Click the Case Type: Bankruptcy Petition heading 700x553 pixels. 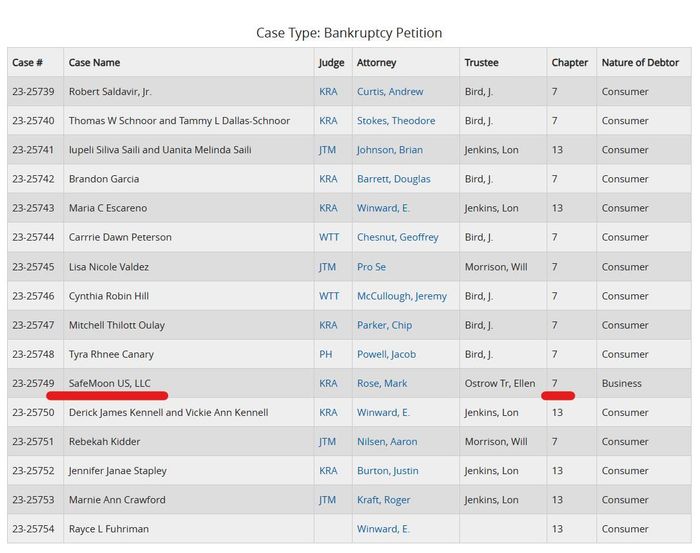pos(349,33)
